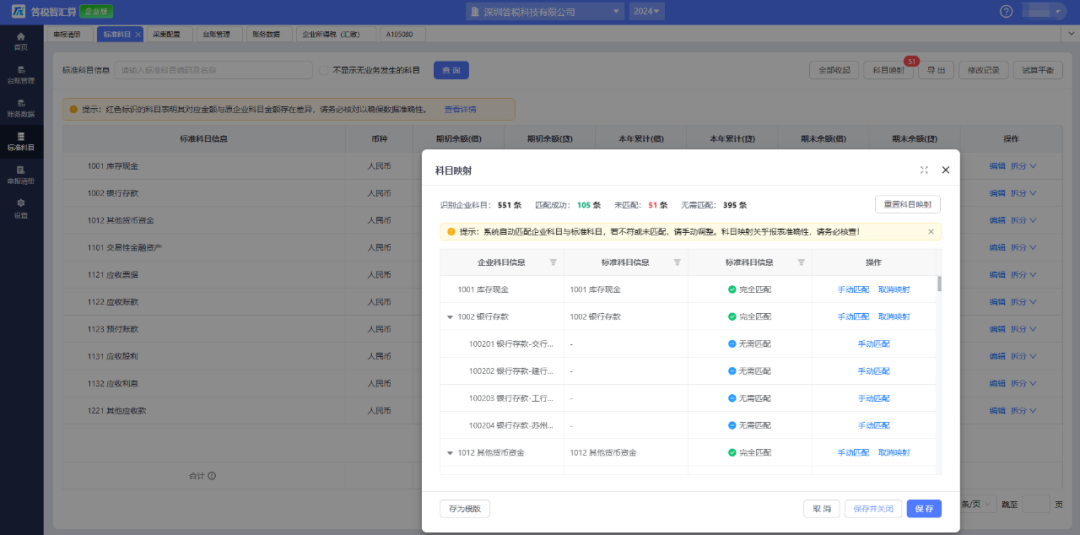Open 首页 home icon in the sidebar
This screenshot has width=1080, height=535.
click(21, 36)
